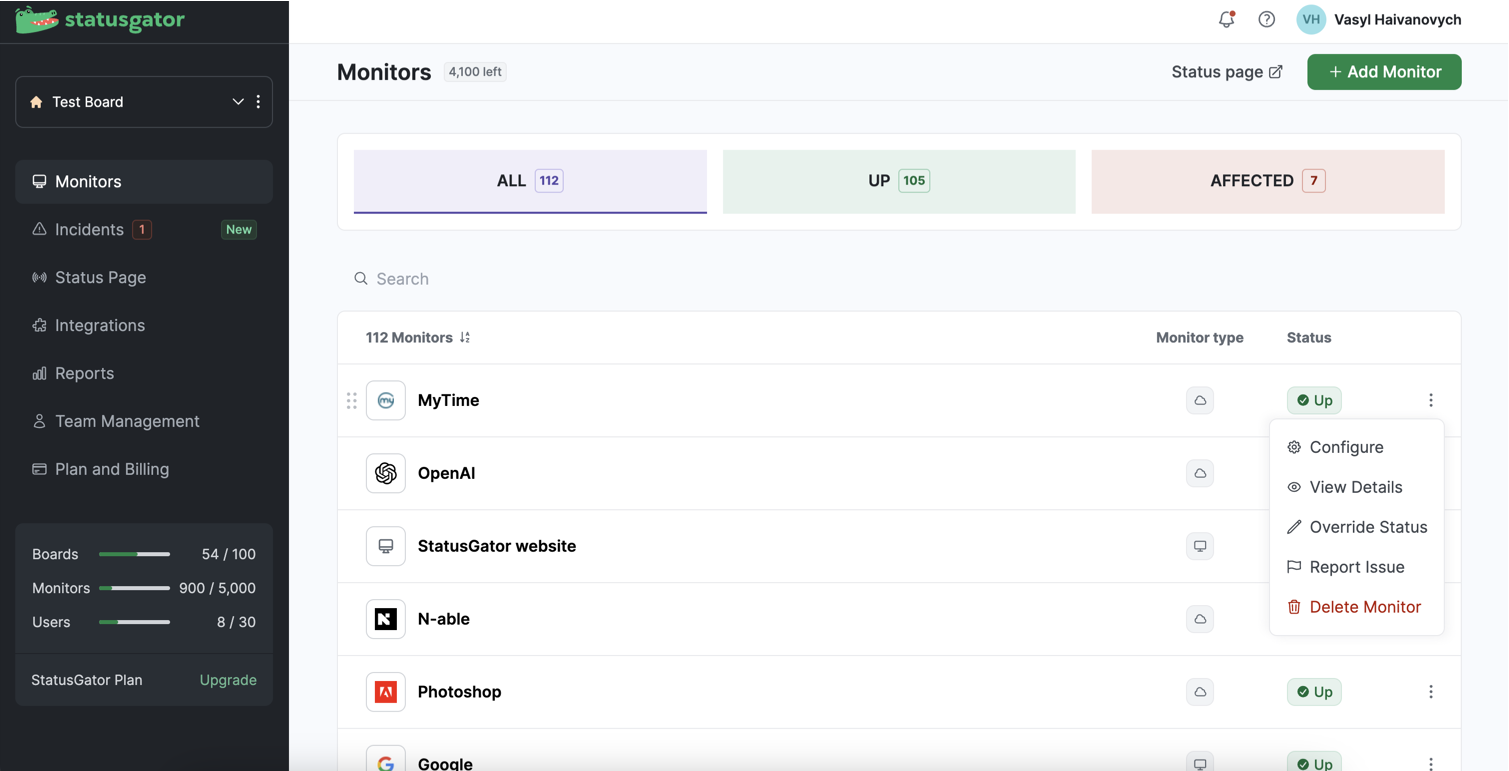Open Test Board kebab options menu

258,102
